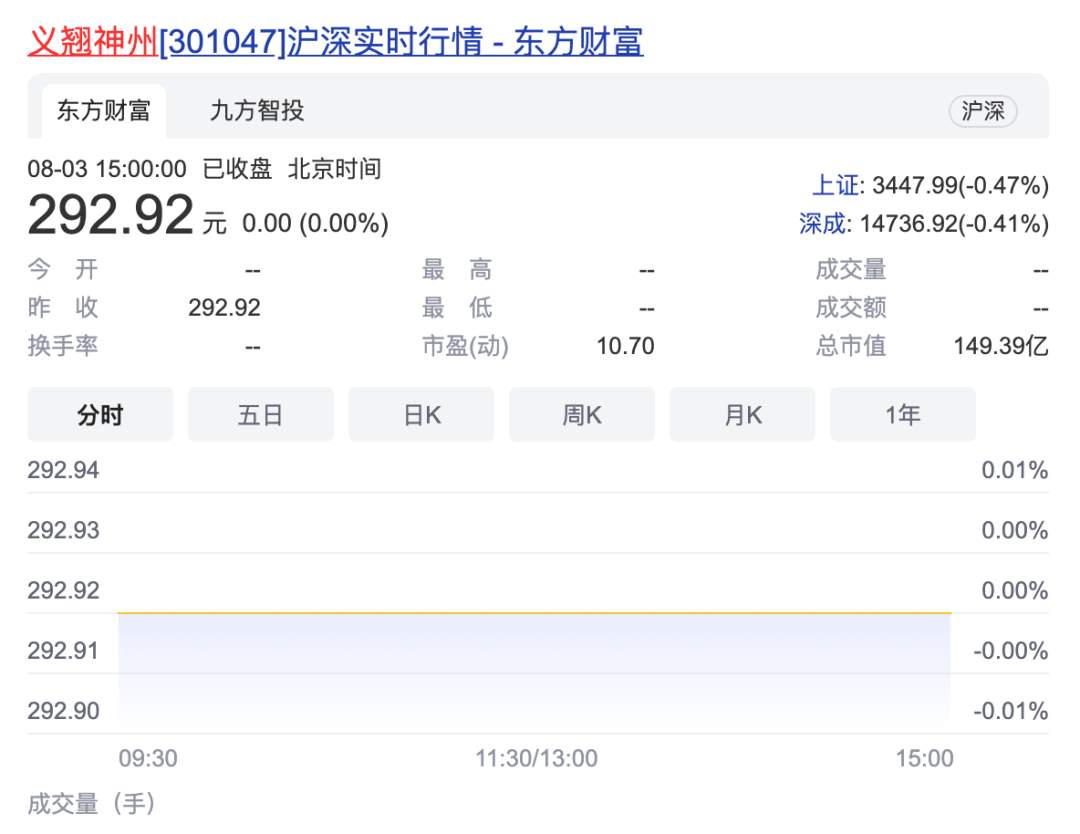
Task: Switch to the 九方智投 tab
Action: pyautogui.click(x=257, y=111)
